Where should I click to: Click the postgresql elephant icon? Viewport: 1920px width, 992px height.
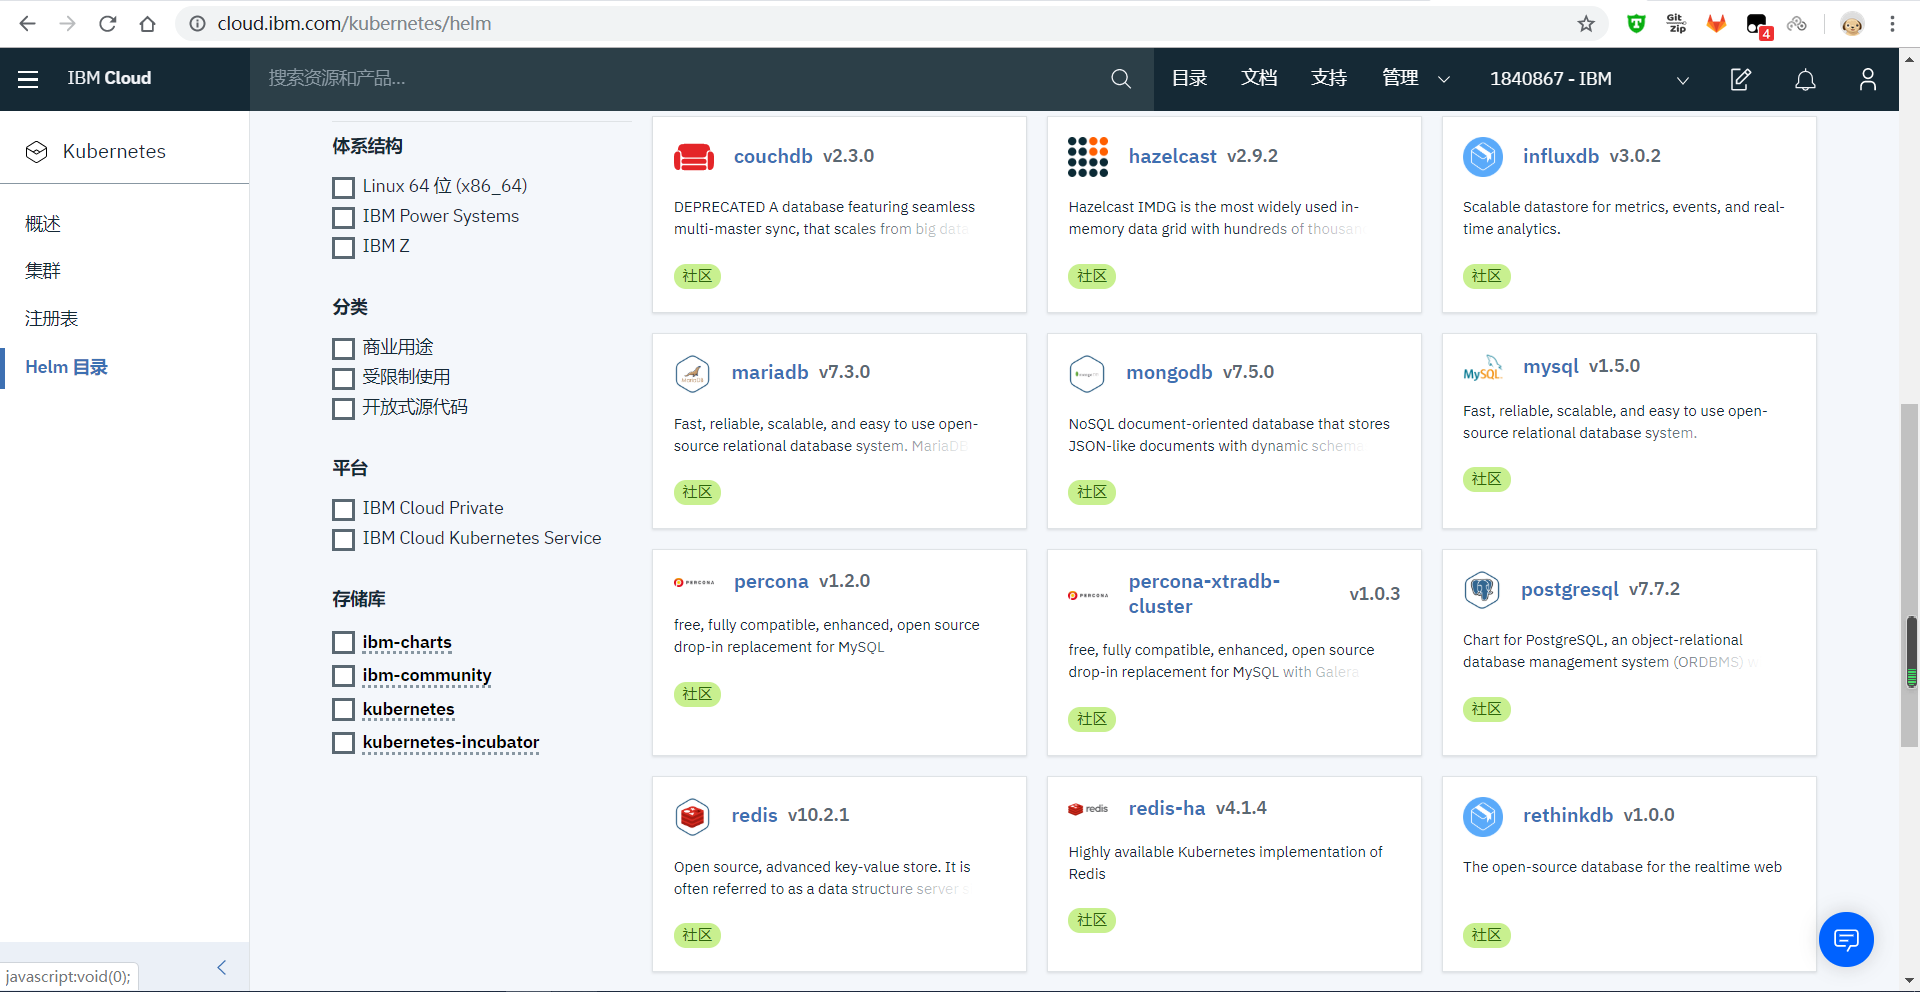tap(1482, 590)
